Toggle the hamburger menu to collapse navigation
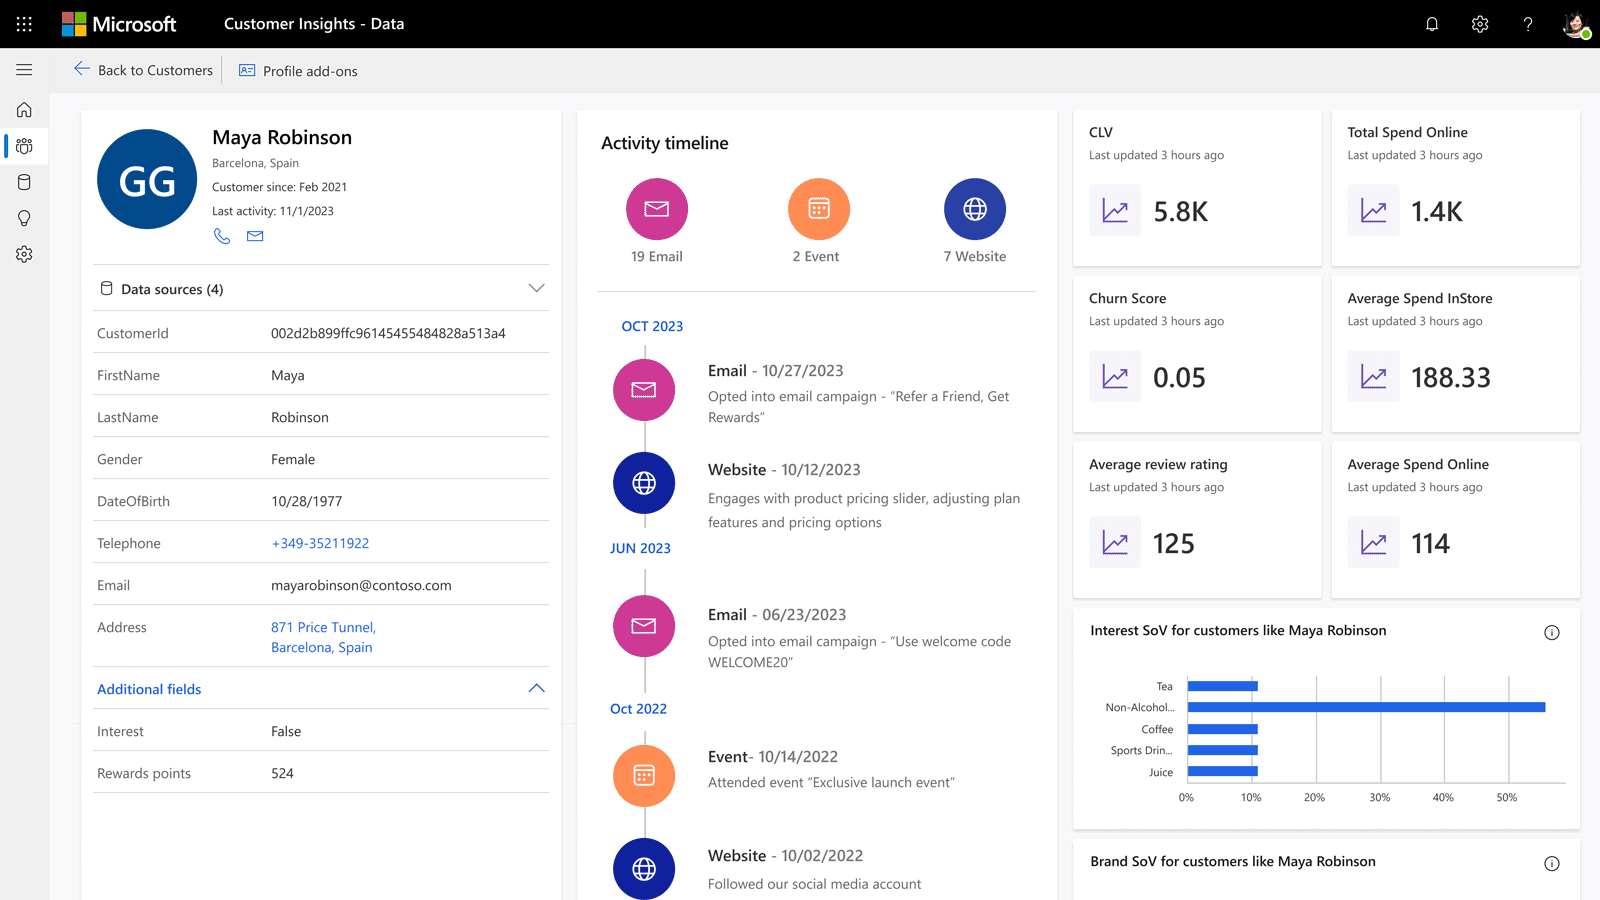This screenshot has width=1600, height=900. (x=24, y=70)
